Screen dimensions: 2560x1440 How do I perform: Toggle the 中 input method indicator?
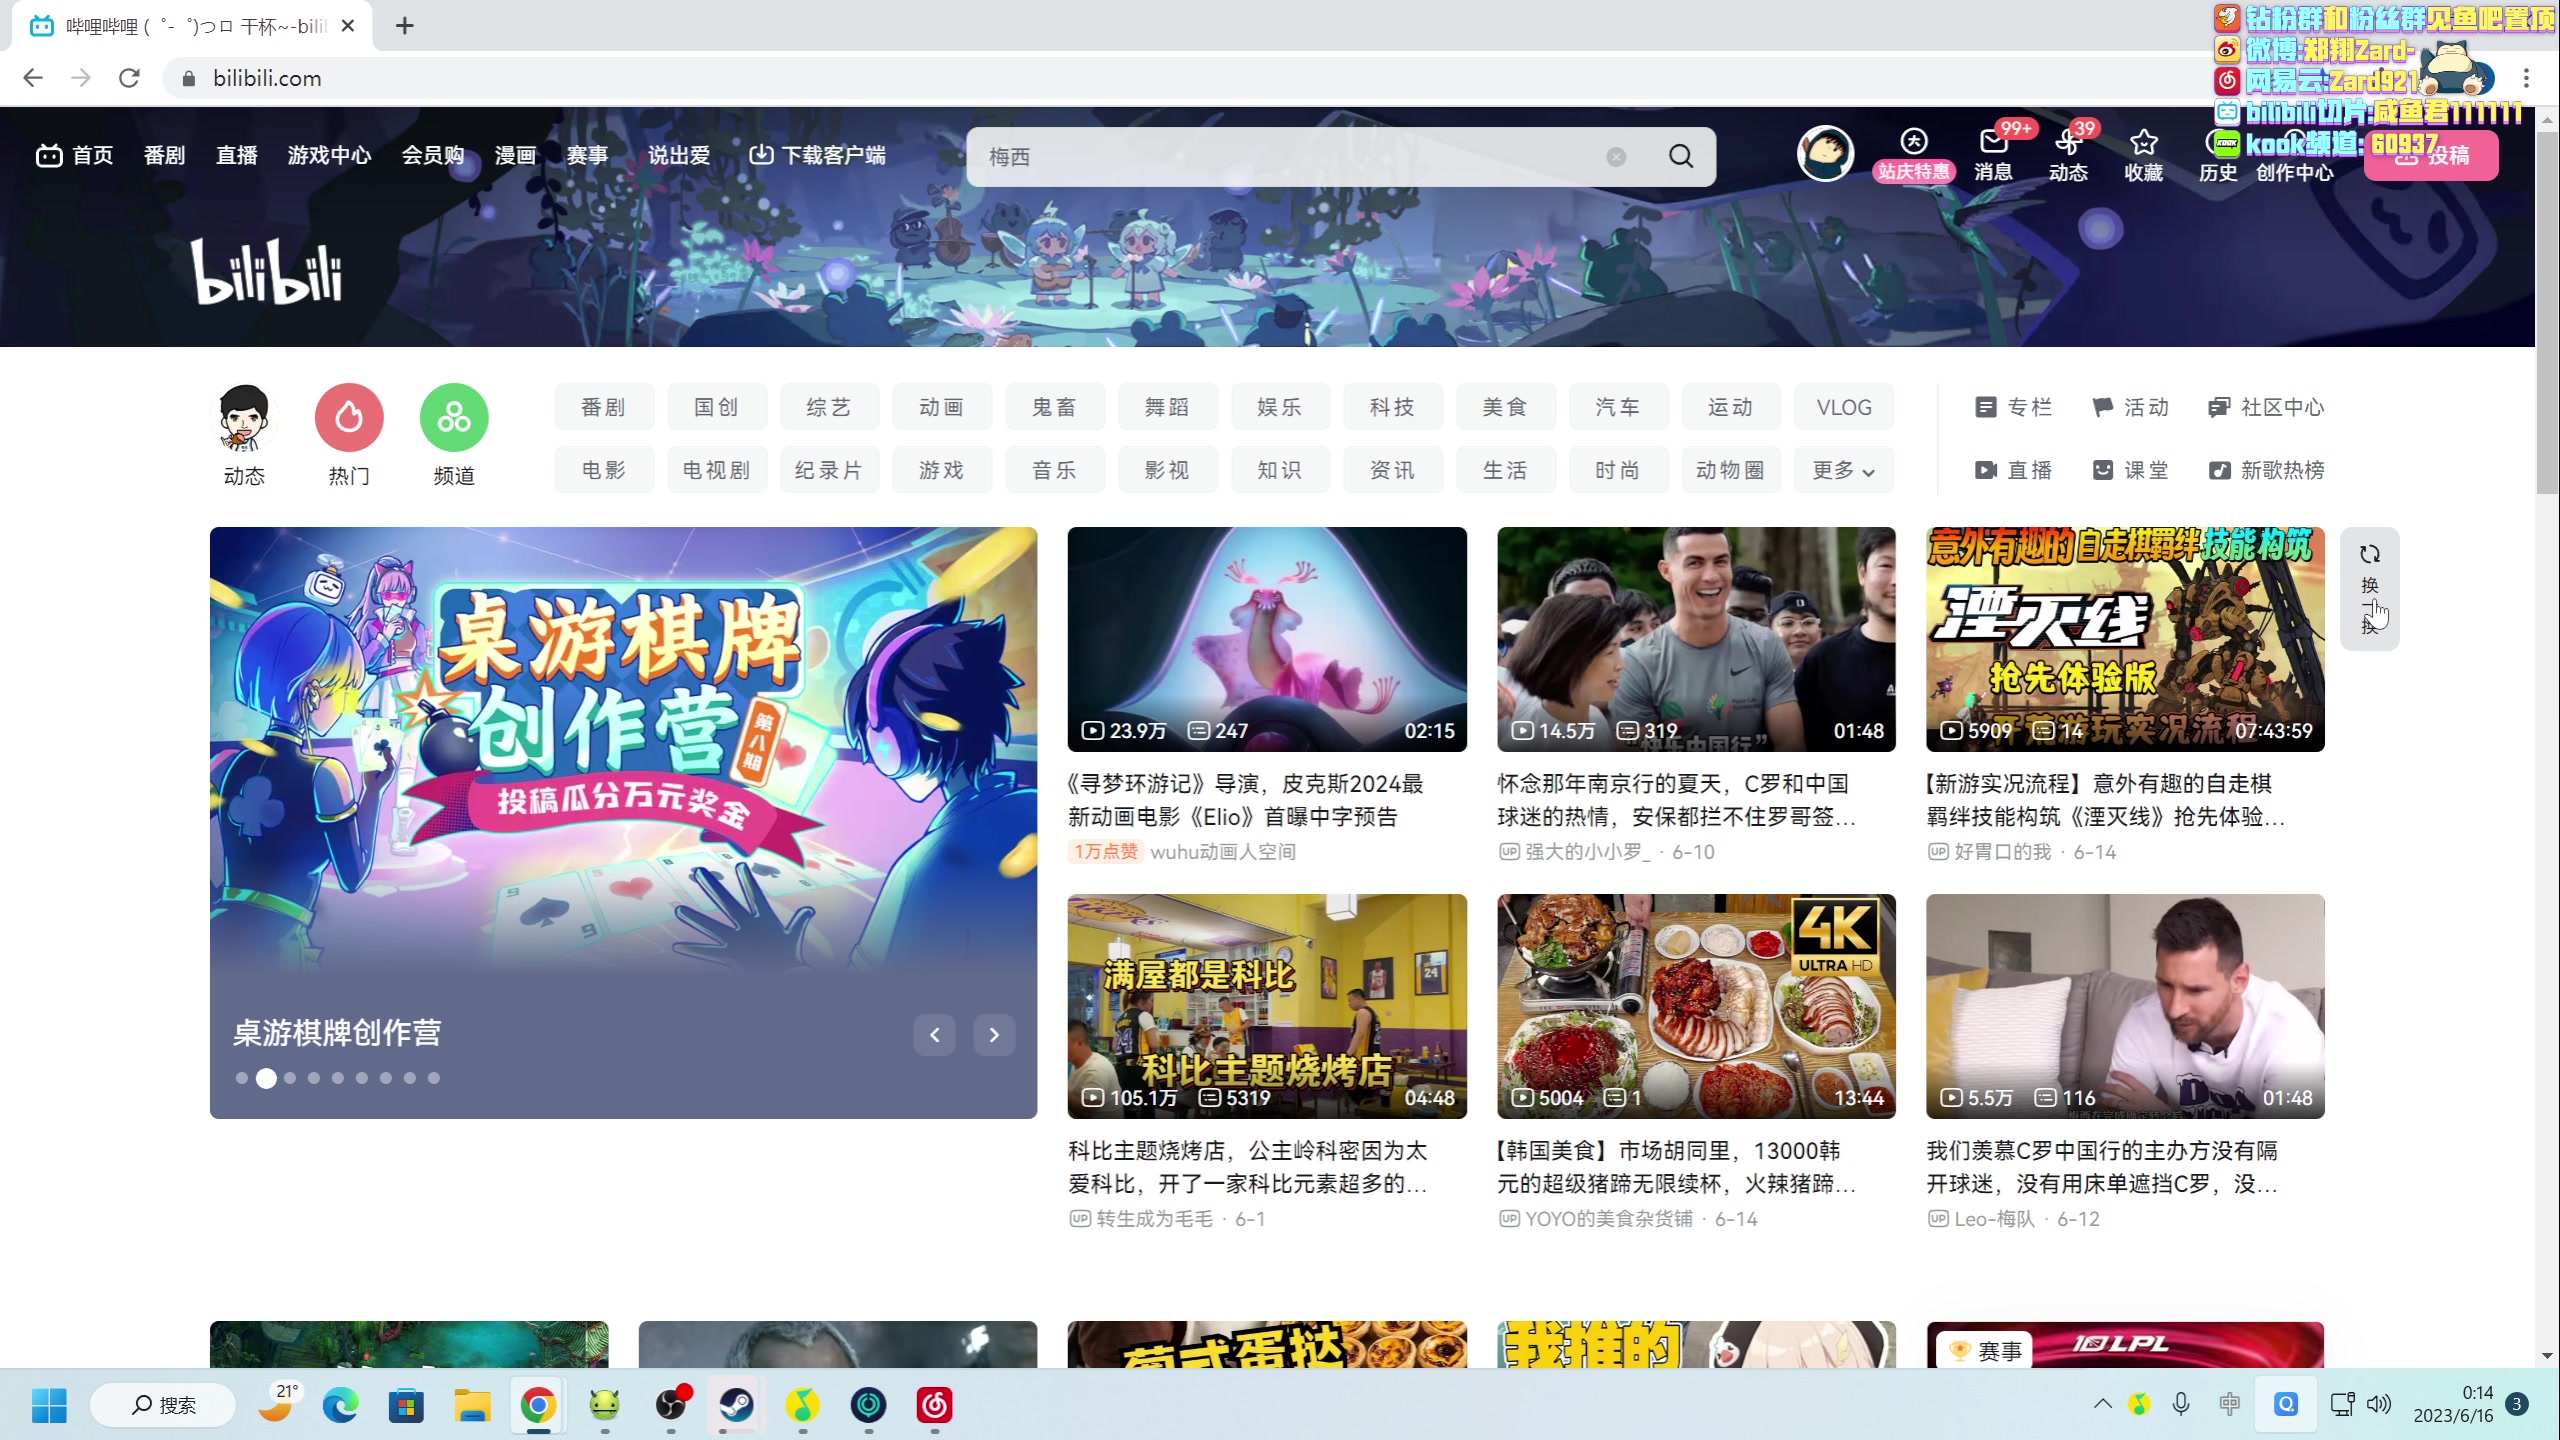click(x=2229, y=1404)
